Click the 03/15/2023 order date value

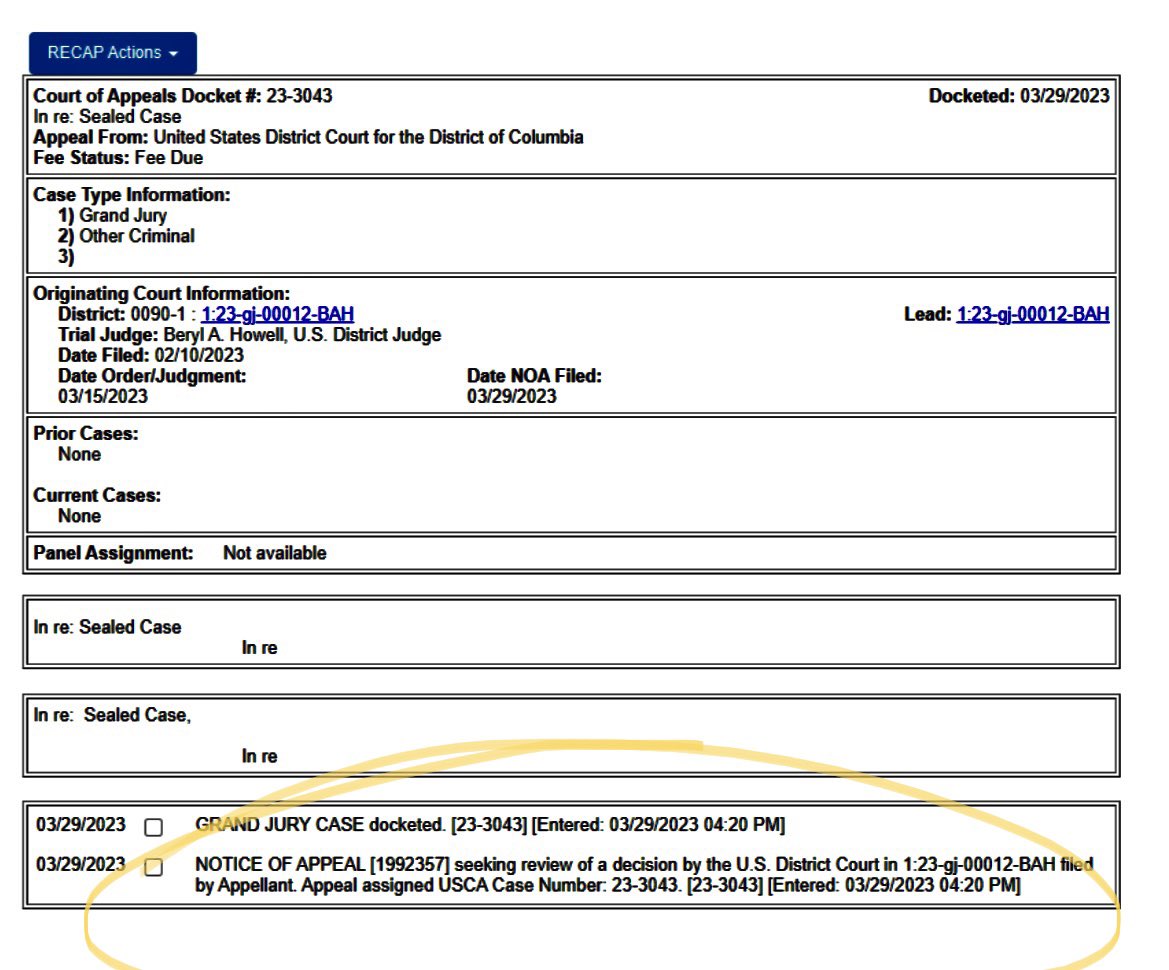103,396
